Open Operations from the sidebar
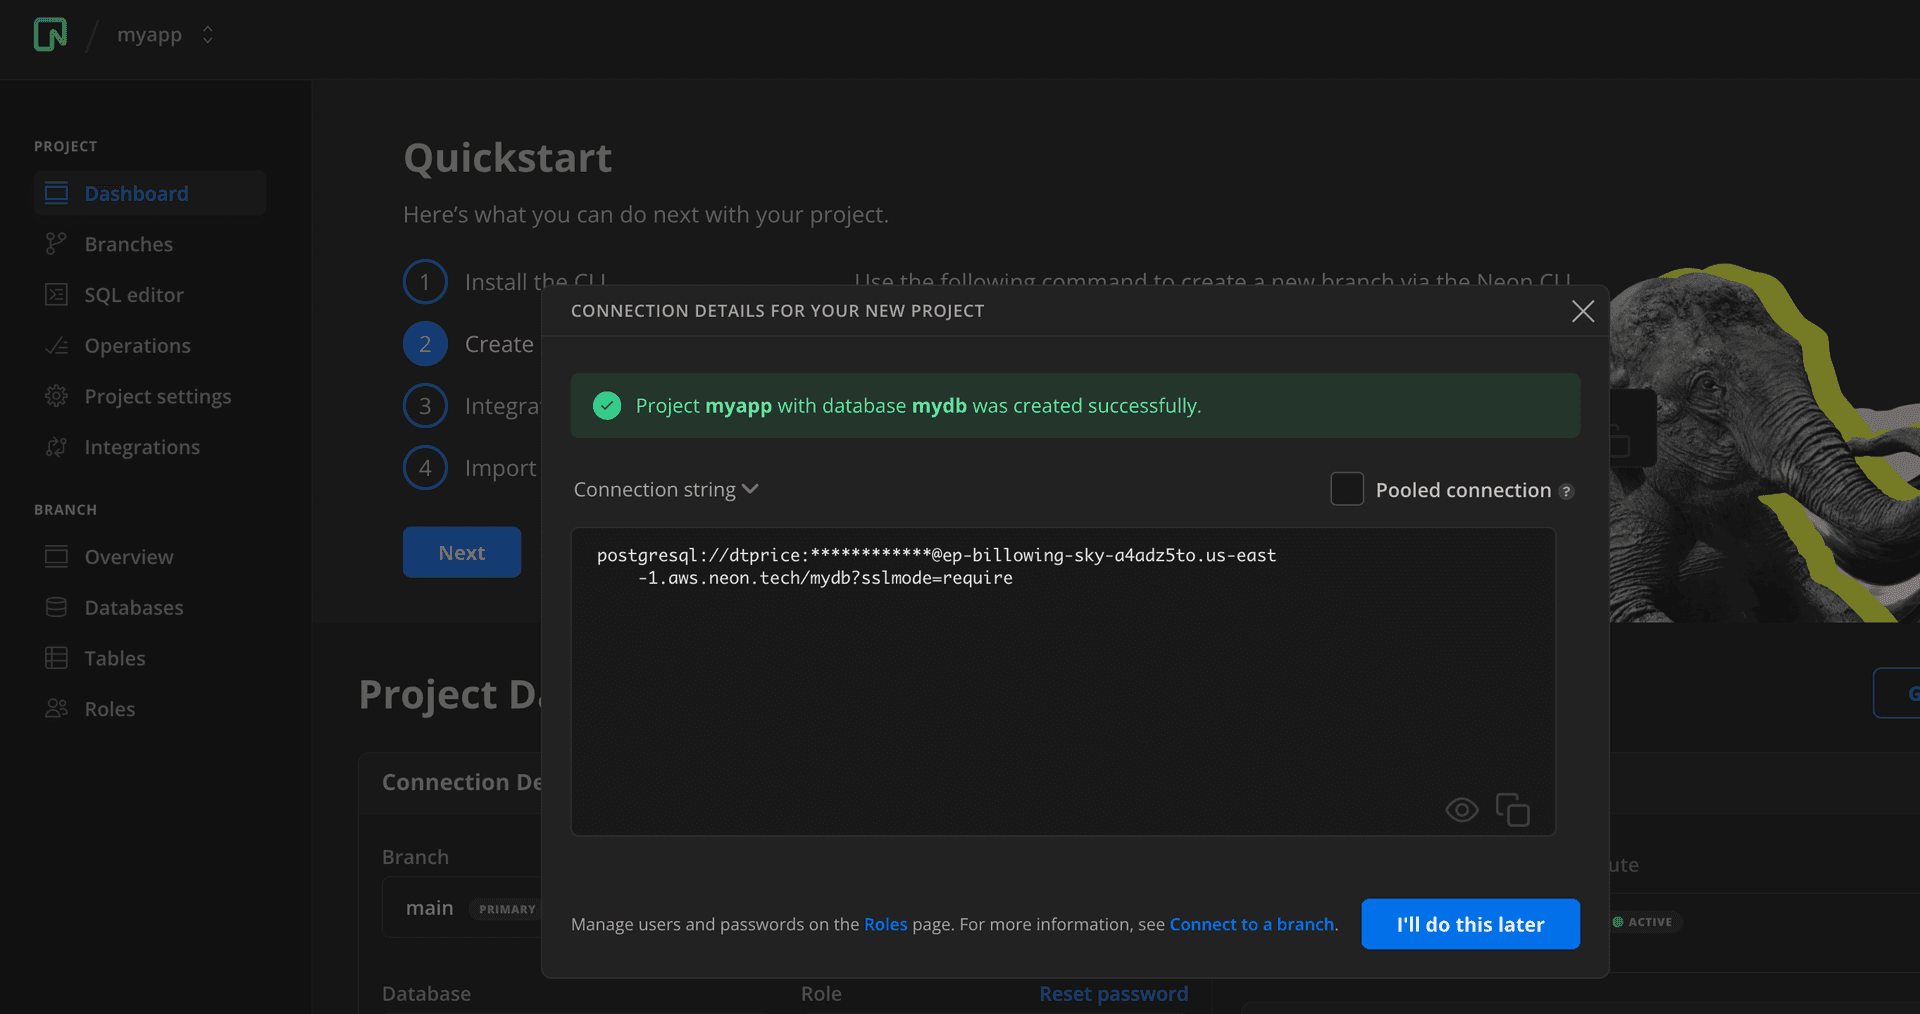This screenshot has width=1920, height=1014. click(x=137, y=345)
